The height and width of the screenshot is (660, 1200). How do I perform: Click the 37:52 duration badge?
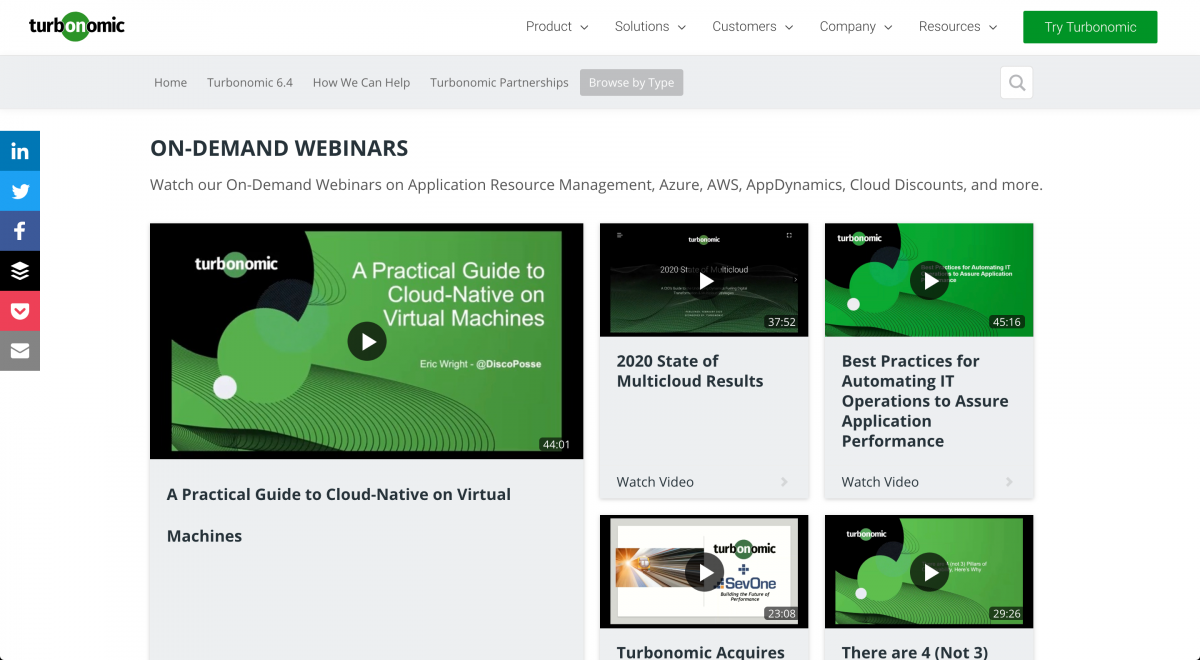tap(782, 322)
